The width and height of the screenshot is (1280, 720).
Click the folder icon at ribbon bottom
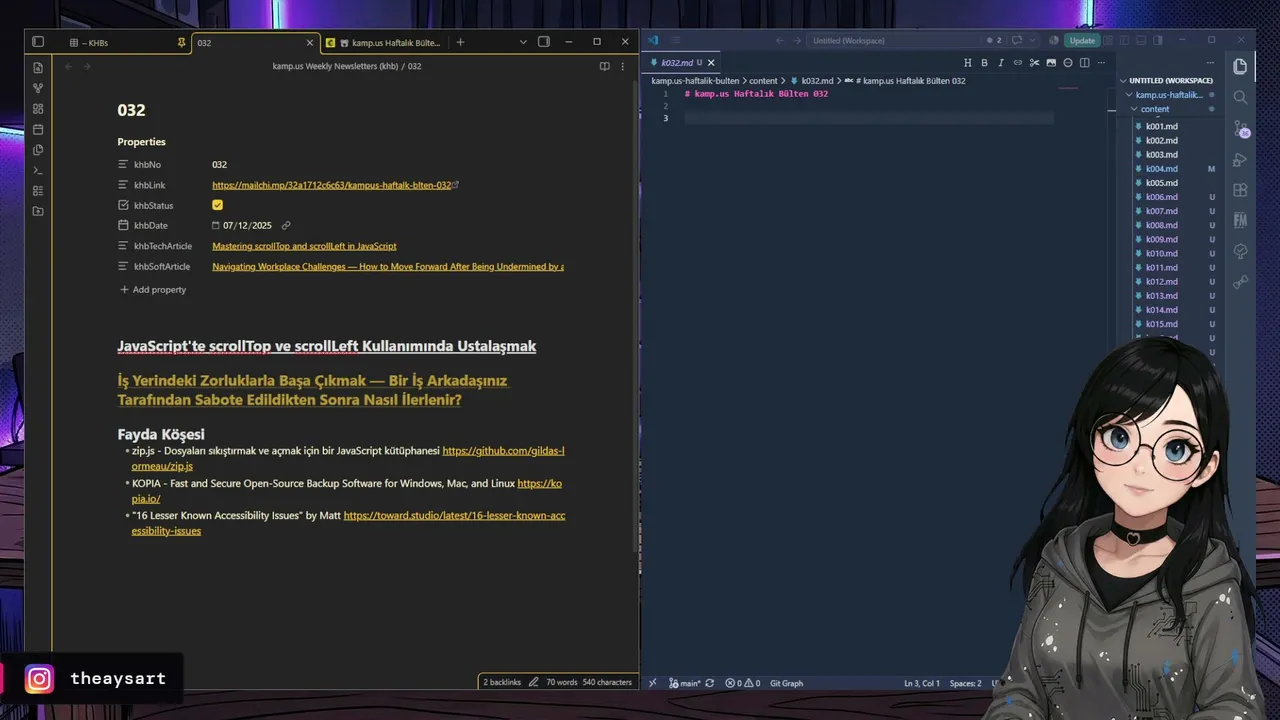(38, 211)
